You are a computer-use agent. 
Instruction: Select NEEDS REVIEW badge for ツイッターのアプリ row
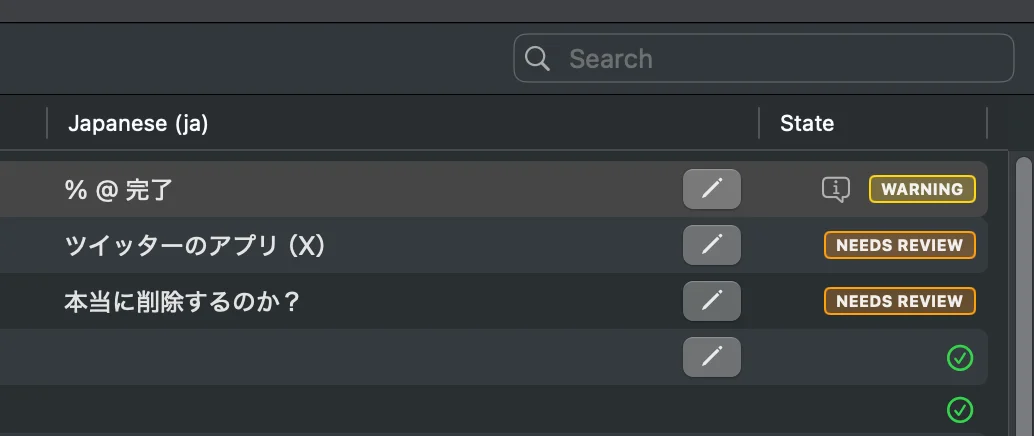coord(899,245)
